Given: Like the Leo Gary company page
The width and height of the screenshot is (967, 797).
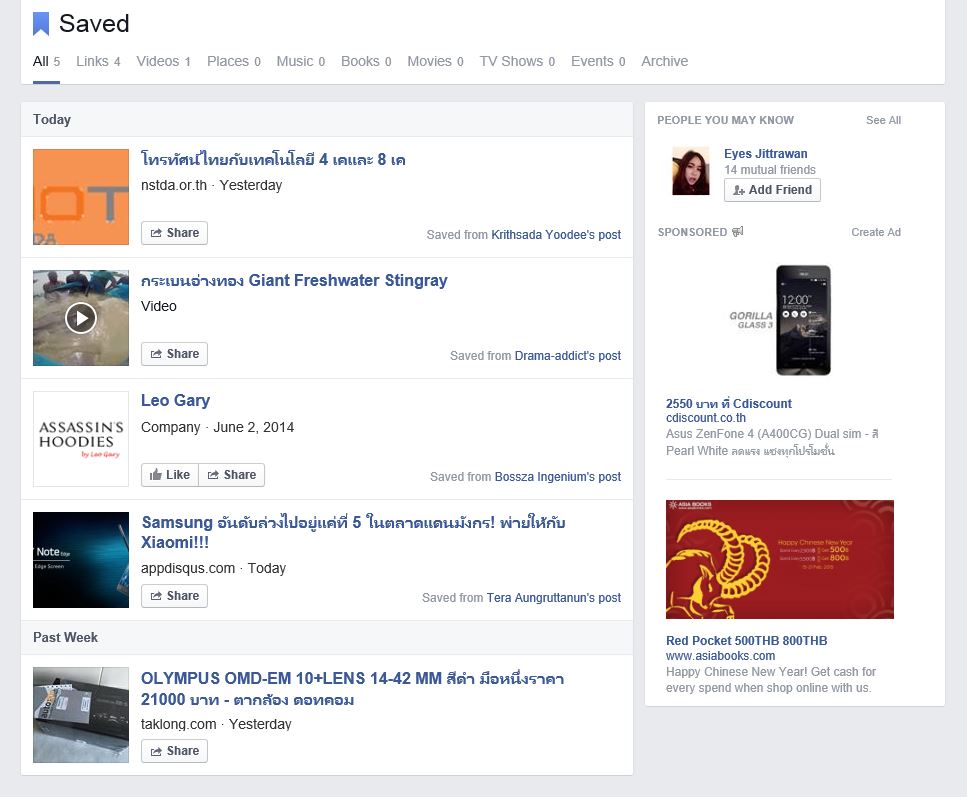Looking at the screenshot, I should click(170, 474).
